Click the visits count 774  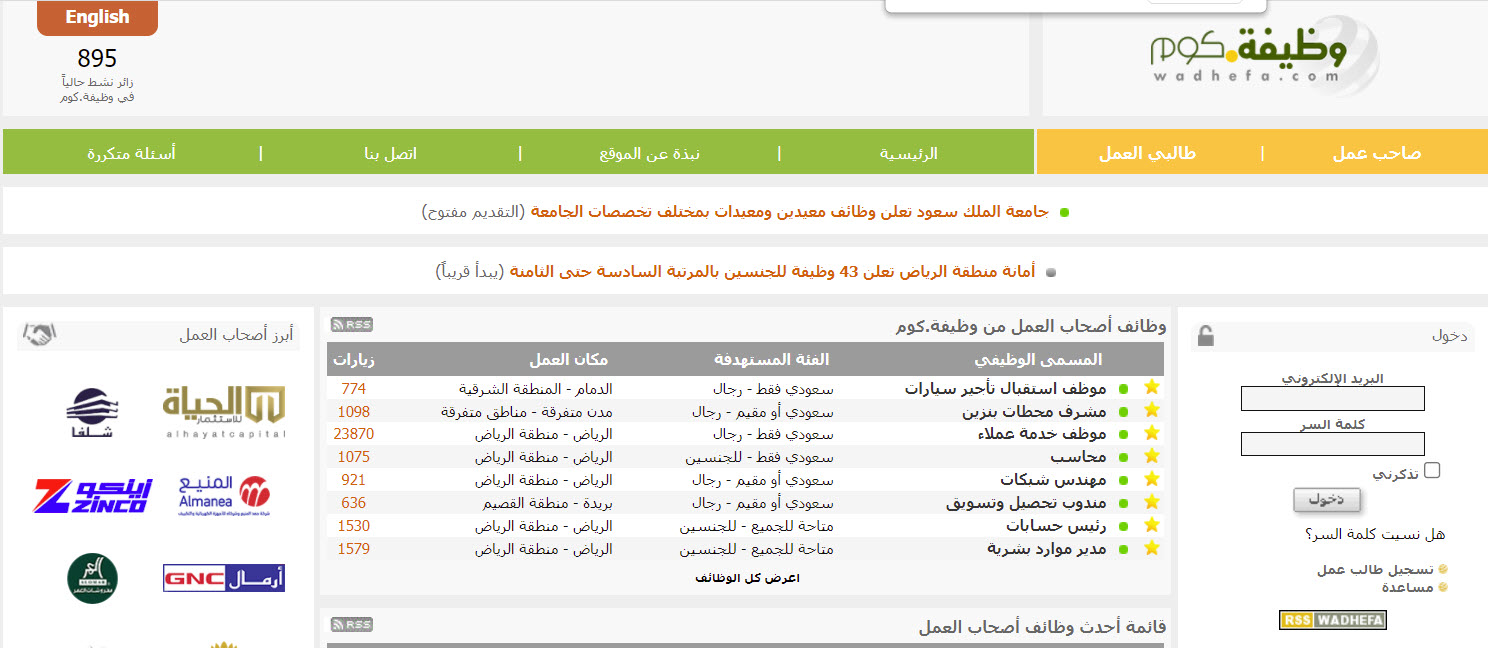(354, 388)
